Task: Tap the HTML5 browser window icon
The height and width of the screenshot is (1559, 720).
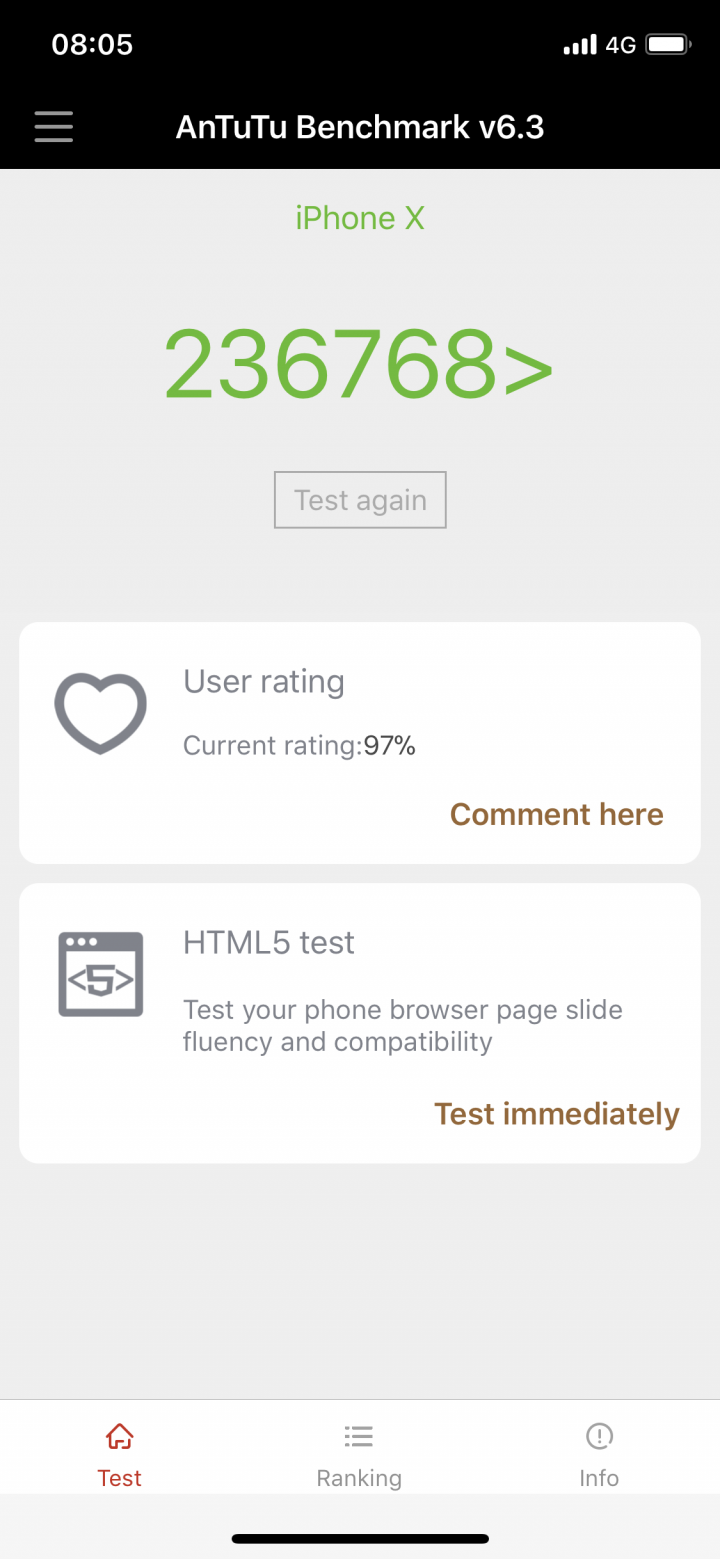Action: click(x=101, y=974)
